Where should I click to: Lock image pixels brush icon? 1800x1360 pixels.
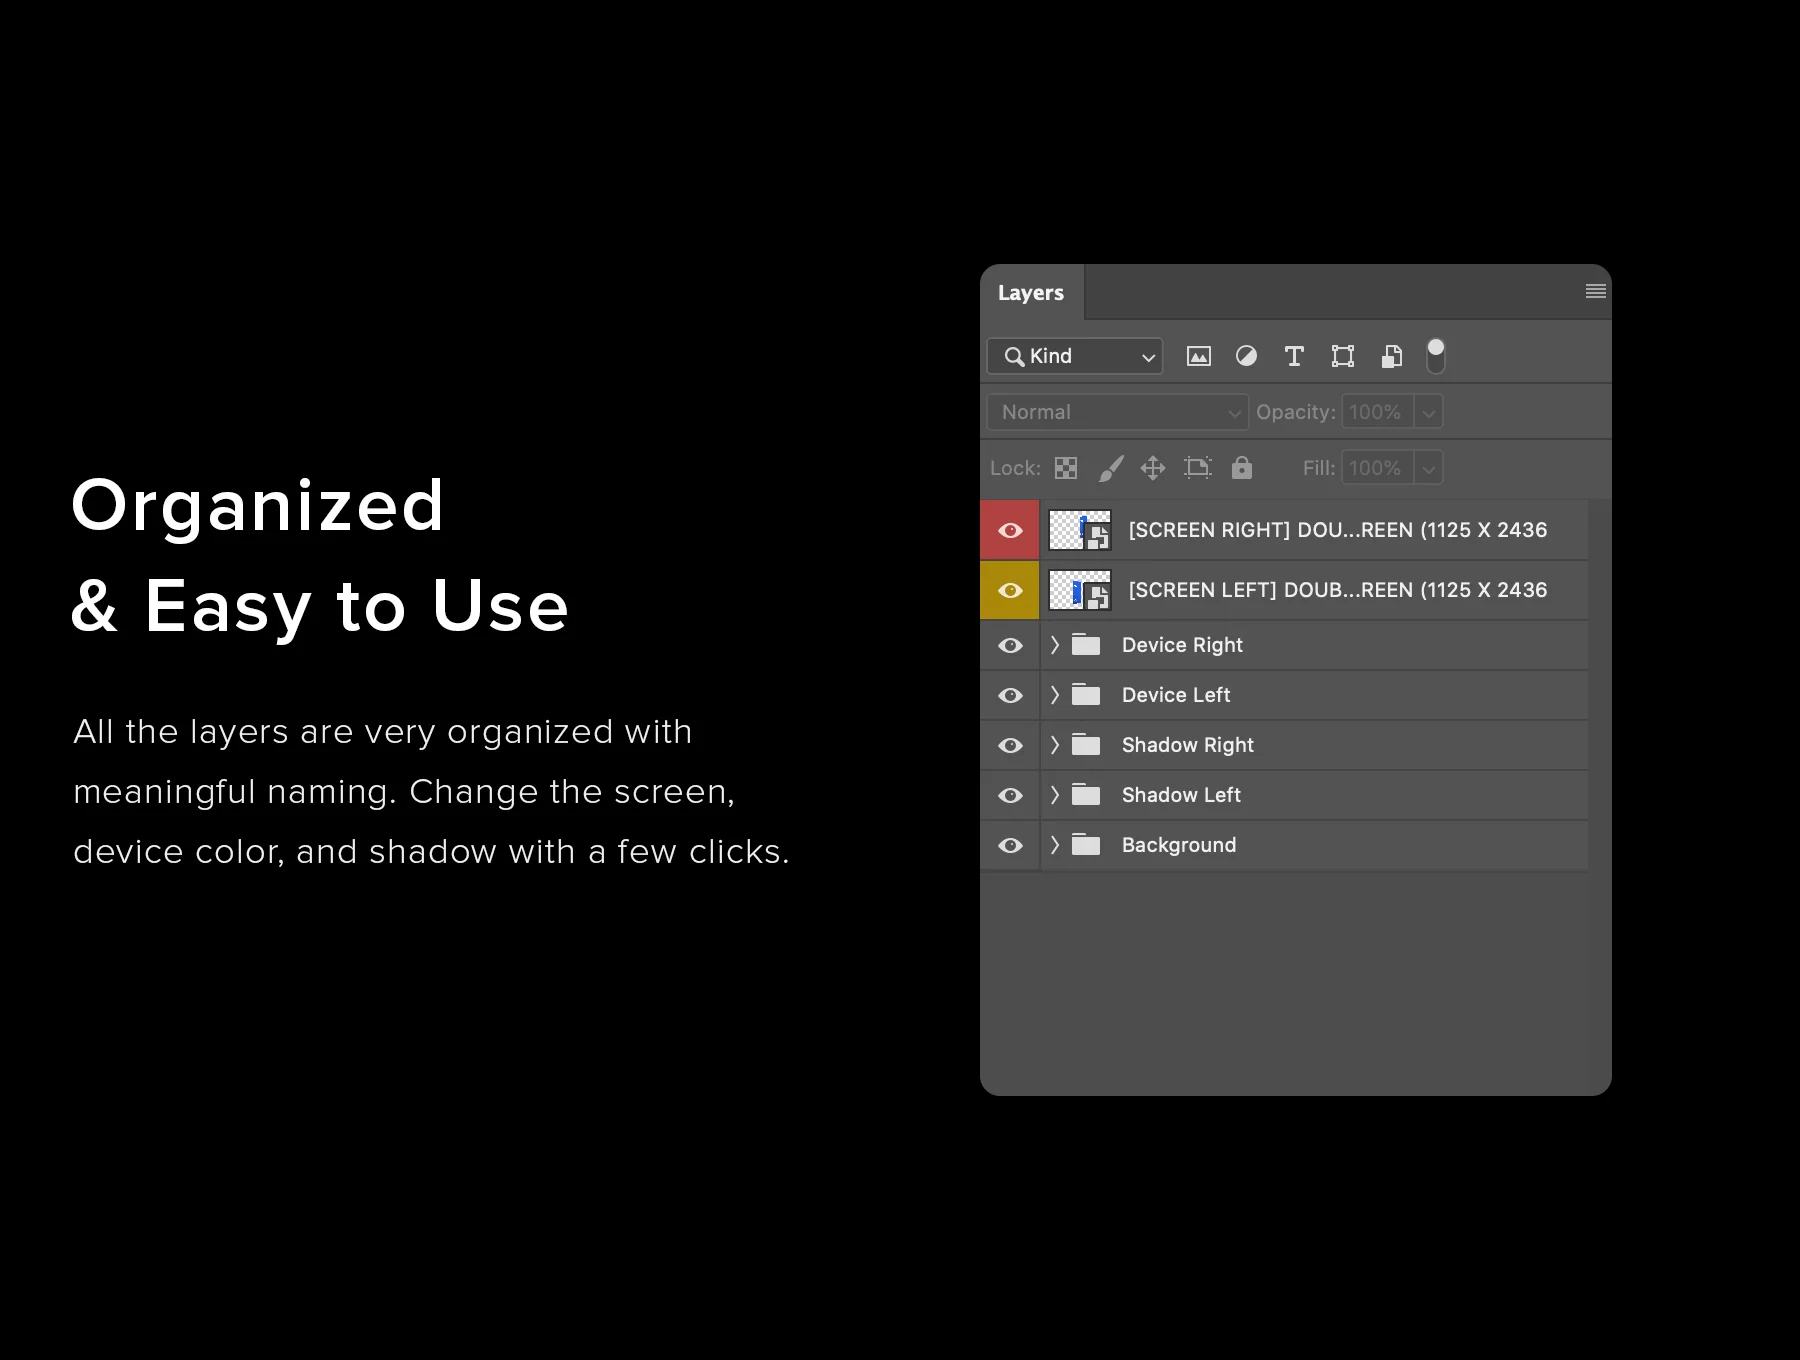pyautogui.click(x=1111, y=468)
